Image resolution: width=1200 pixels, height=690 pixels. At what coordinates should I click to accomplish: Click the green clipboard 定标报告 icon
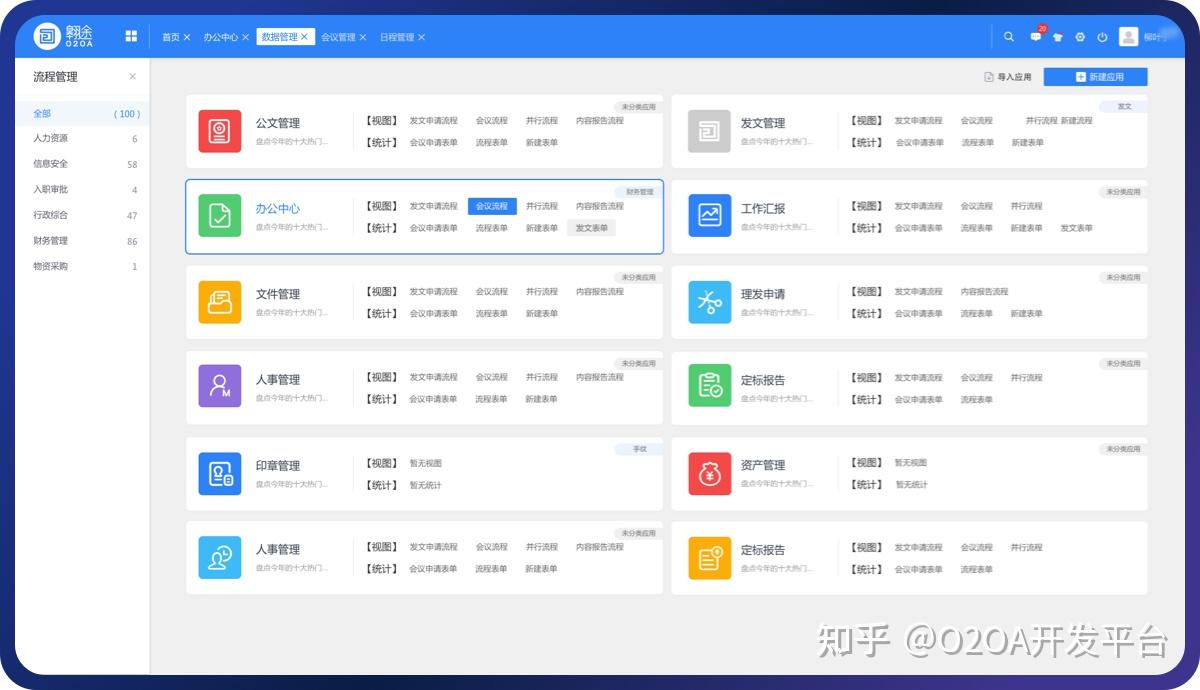(x=709, y=387)
